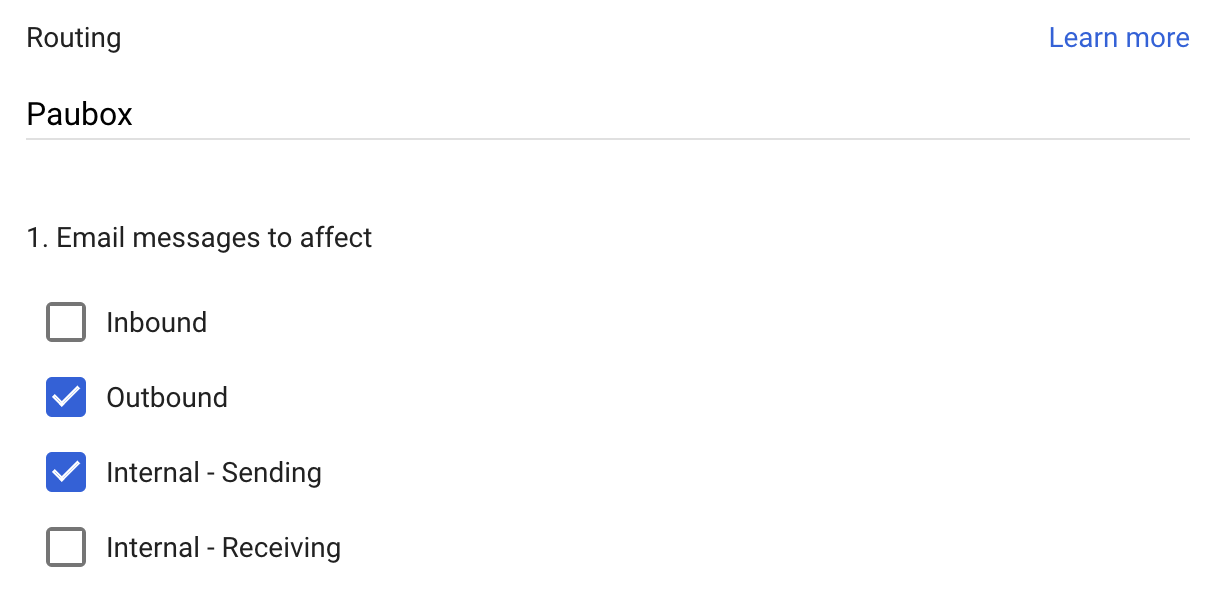Click the Internal - Receiving label
Screen dimensions: 1216x606
[222, 547]
